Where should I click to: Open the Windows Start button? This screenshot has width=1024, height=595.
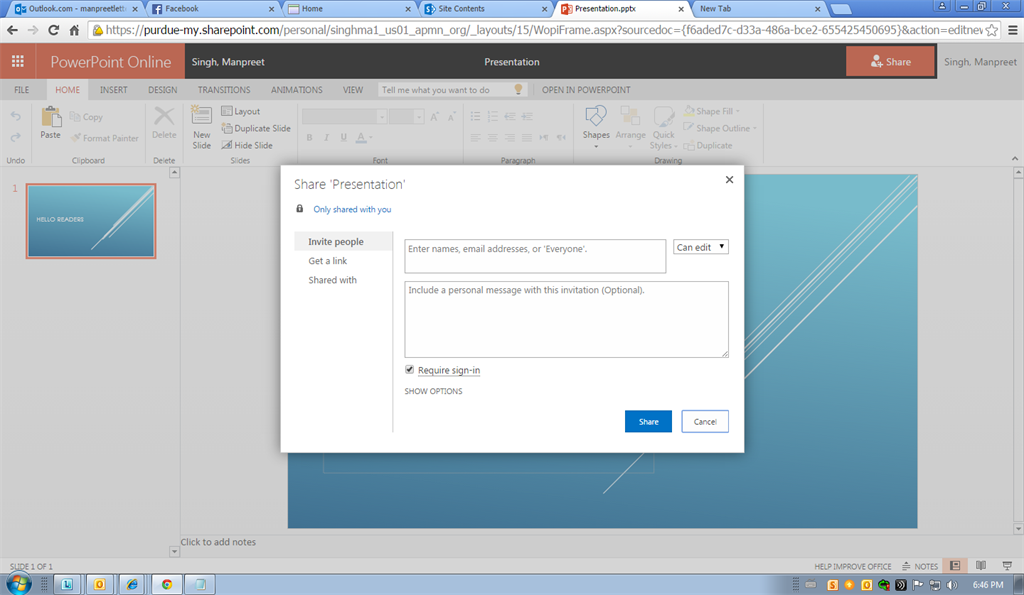coord(18,583)
